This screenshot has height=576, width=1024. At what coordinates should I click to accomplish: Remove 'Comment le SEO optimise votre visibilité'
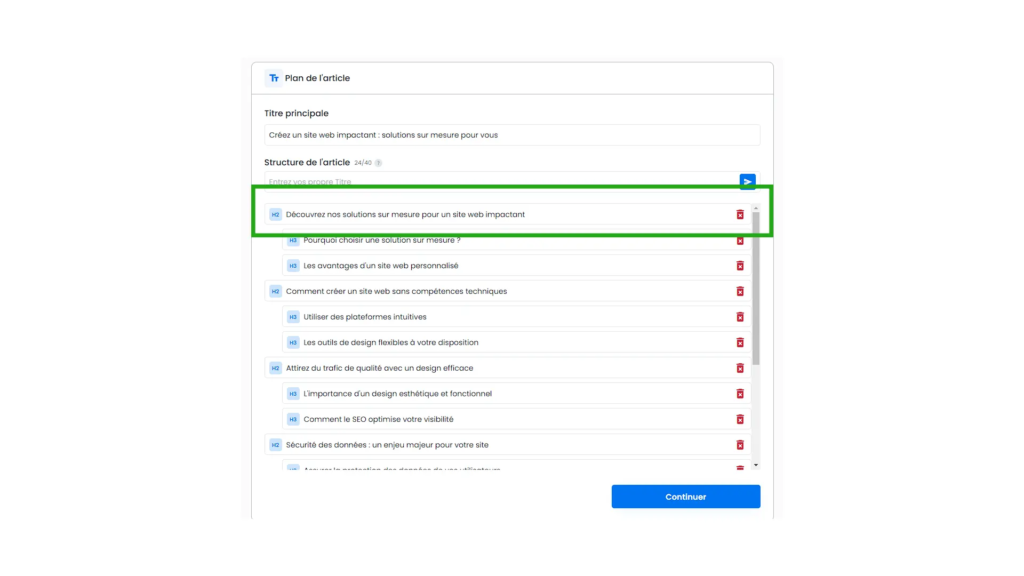pos(740,419)
